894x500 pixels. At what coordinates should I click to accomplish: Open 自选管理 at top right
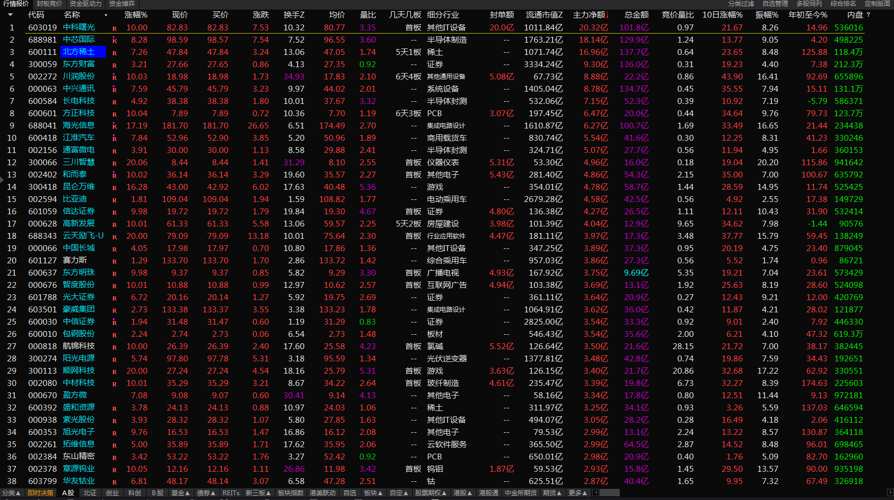[775, 4]
